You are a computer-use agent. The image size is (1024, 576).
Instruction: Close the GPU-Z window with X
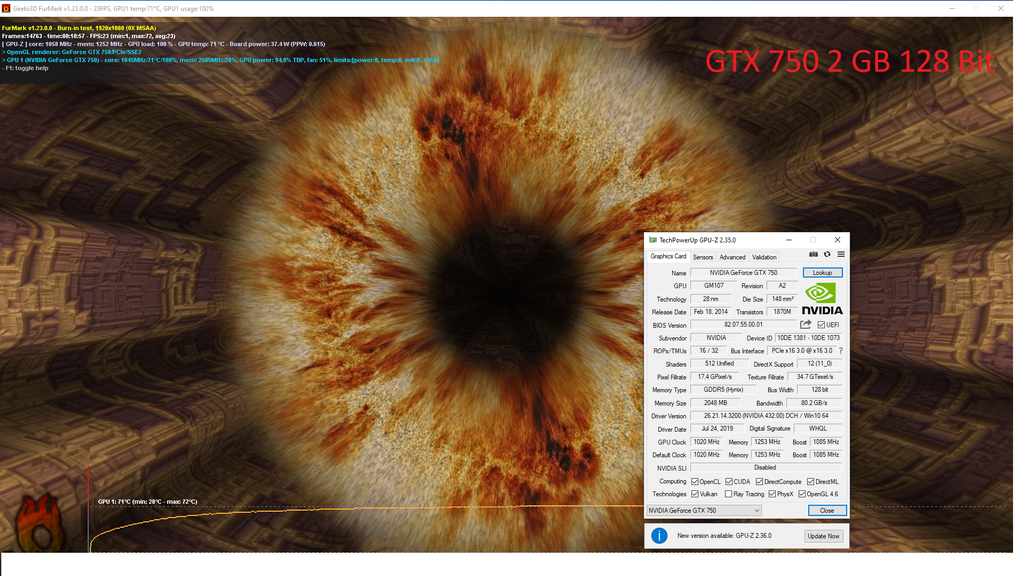click(x=837, y=240)
